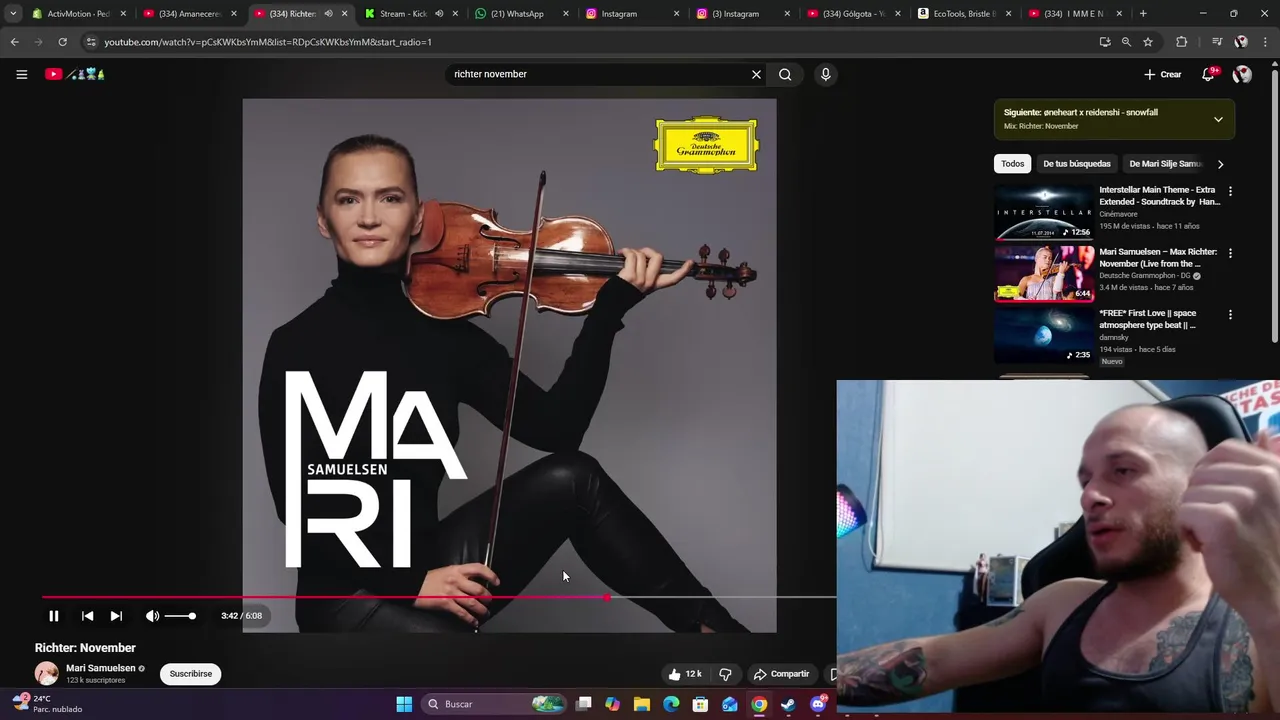Mute the Kick stream tab speaker icon
The height and width of the screenshot is (720, 1280).
click(x=439, y=14)
